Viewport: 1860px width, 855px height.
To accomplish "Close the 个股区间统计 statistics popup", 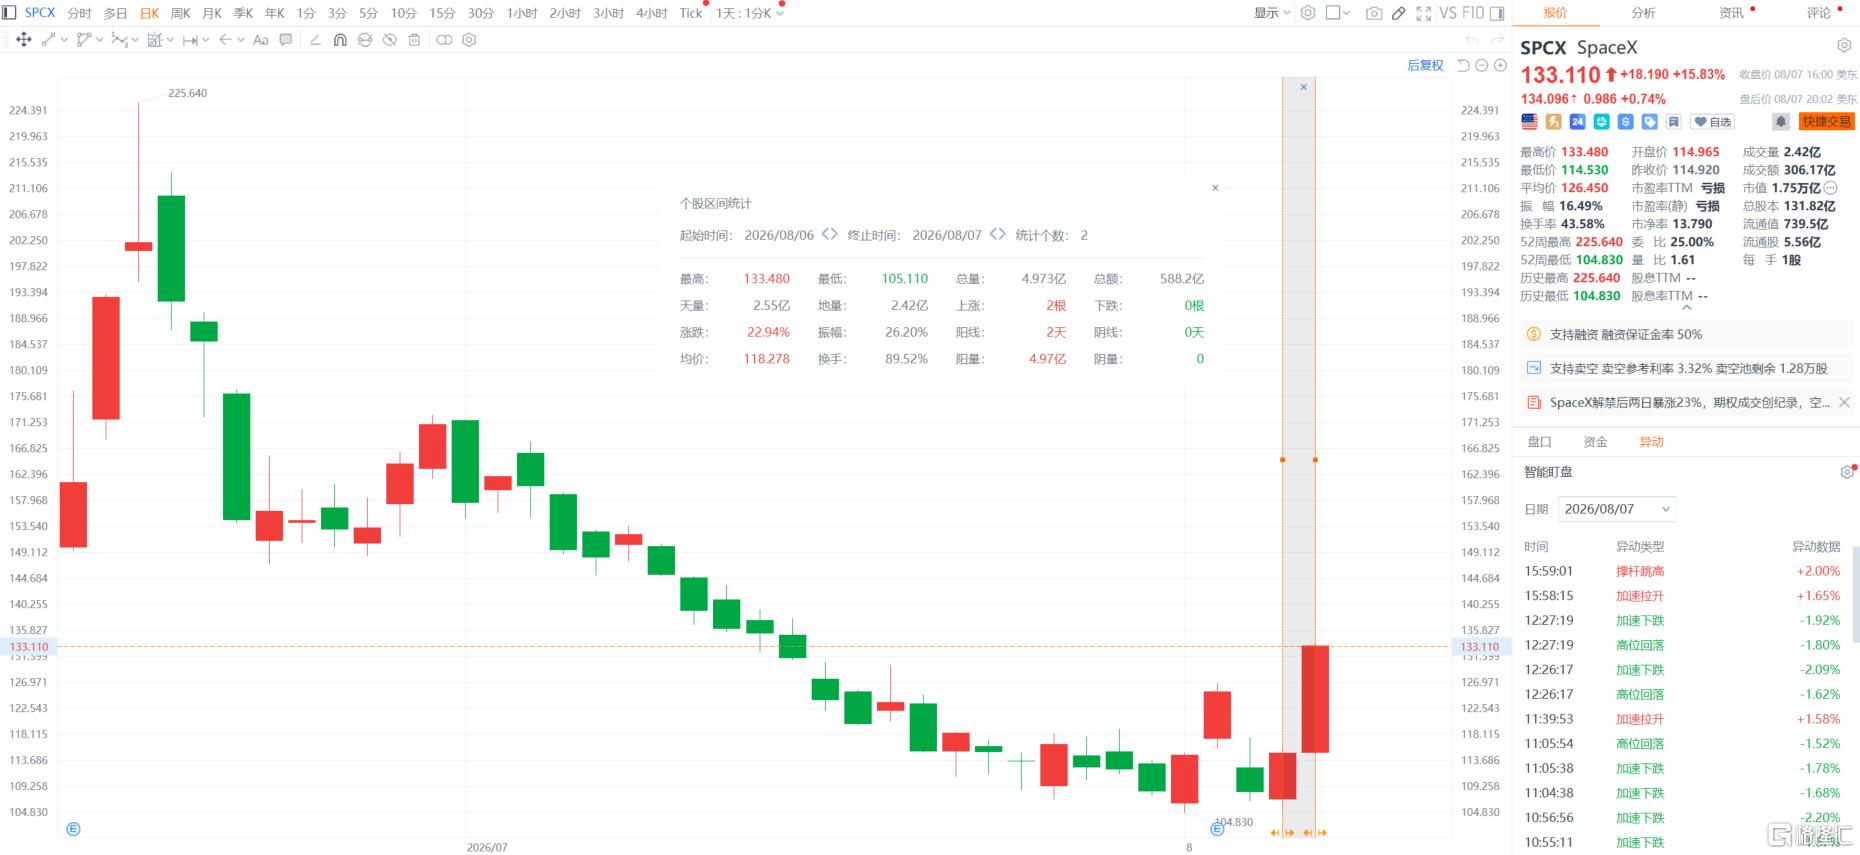I will coord(1215,188).
